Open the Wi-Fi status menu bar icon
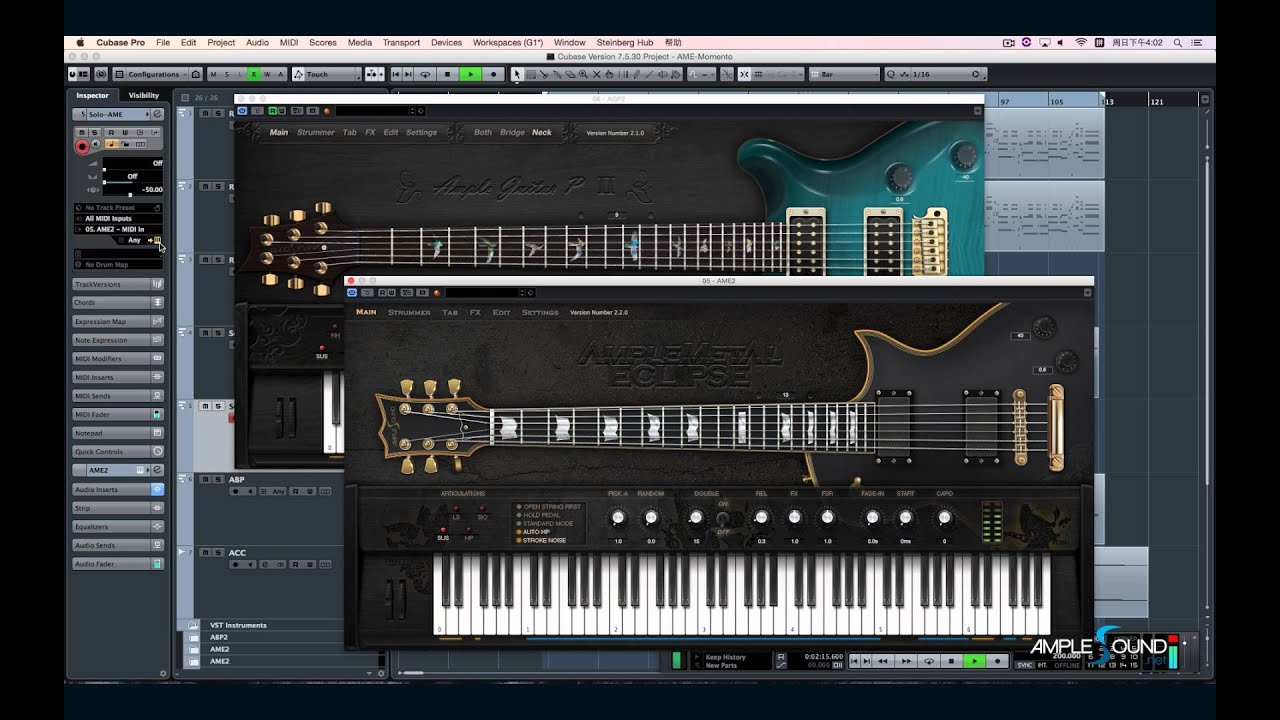This screenshot has height=720, width=1280. tap(1081, 43)
